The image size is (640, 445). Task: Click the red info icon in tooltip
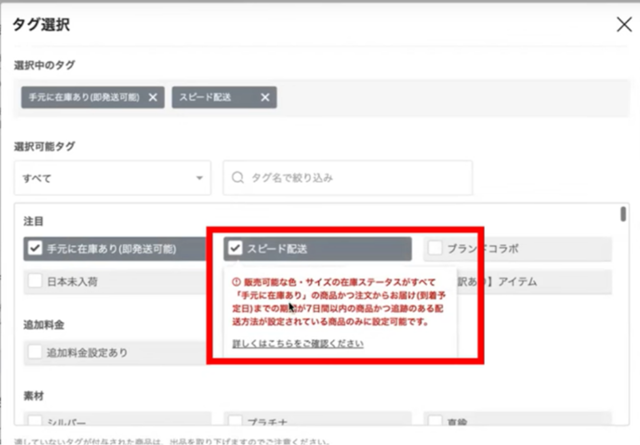pos(236,283)
